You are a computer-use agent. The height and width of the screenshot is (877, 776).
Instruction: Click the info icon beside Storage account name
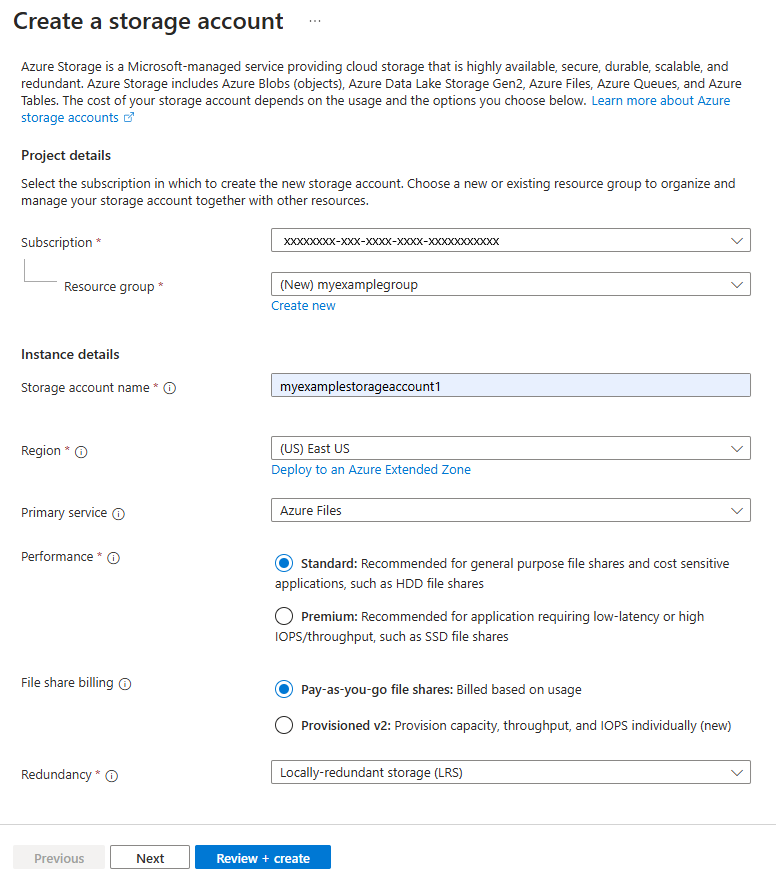tap(169, 387)
